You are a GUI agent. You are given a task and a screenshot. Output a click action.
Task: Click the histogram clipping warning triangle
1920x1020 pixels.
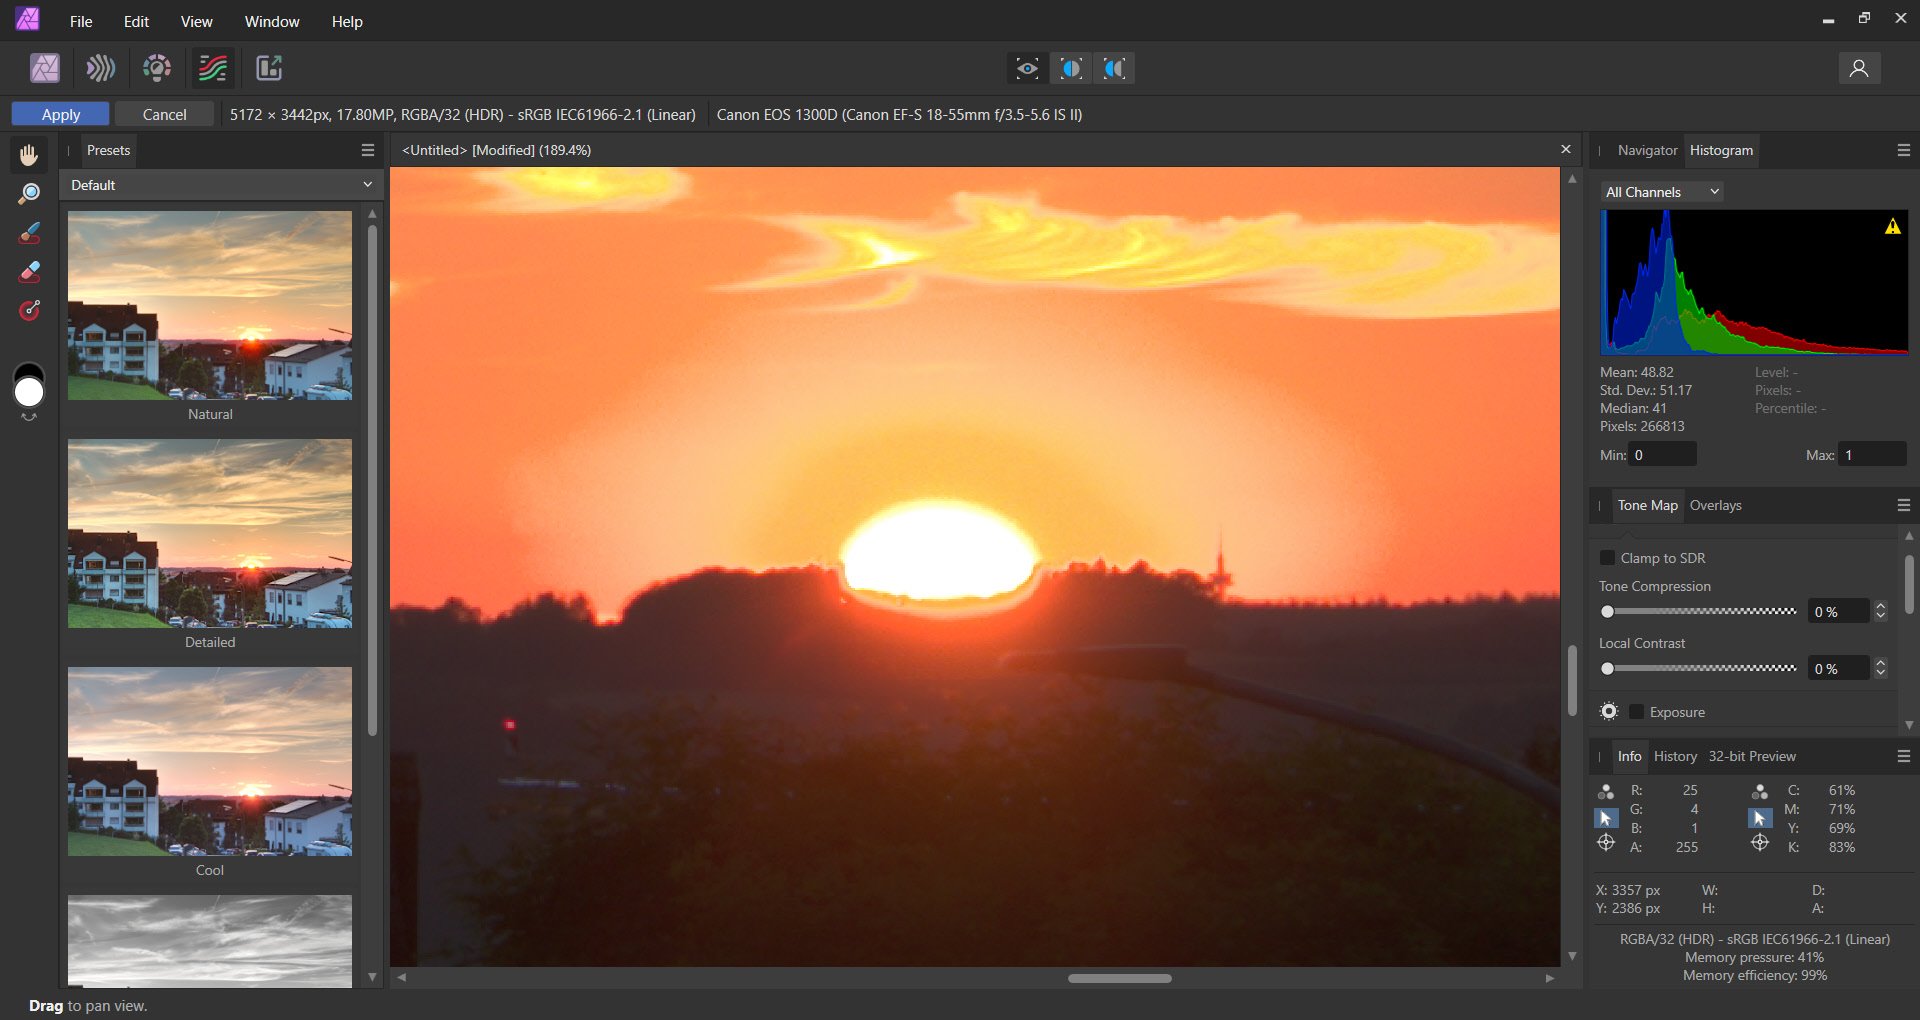[1892, 227]
